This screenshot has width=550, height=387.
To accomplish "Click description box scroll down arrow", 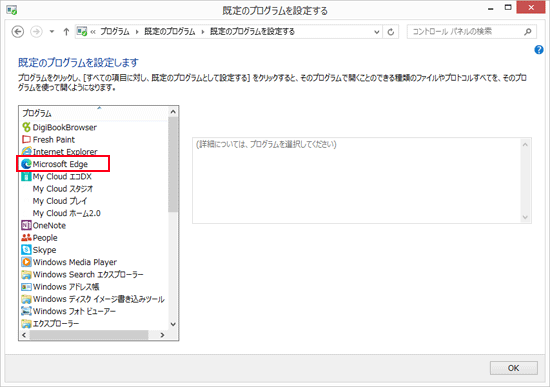I will (x=525, y=217).
